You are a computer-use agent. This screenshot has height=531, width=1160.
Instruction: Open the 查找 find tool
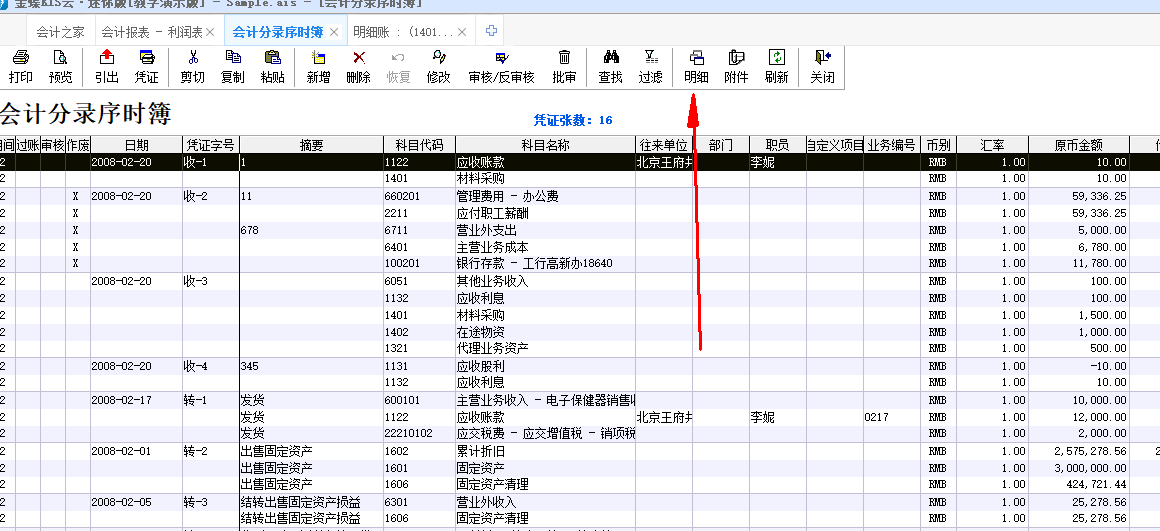click(610, 66)
